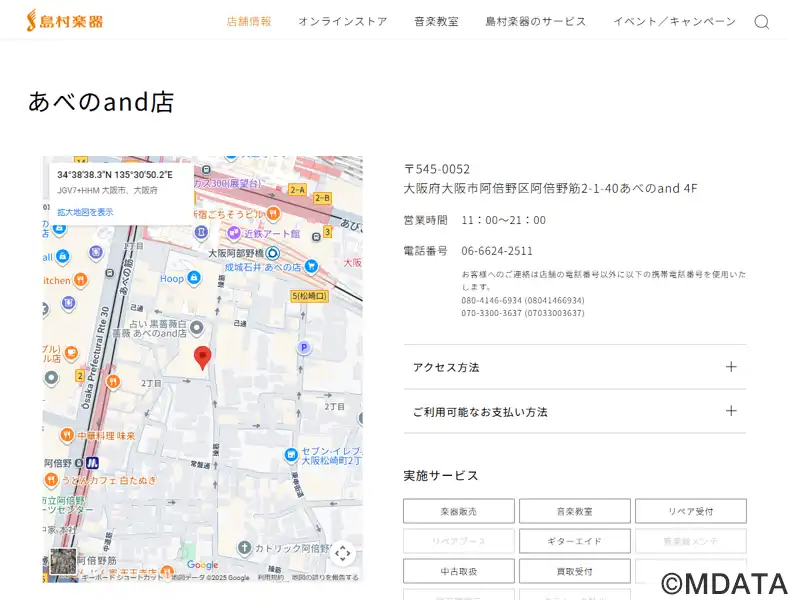Switch to satellite view thumbnail
The height and width of the screenshot is (600, 800).
pos(63,561)
